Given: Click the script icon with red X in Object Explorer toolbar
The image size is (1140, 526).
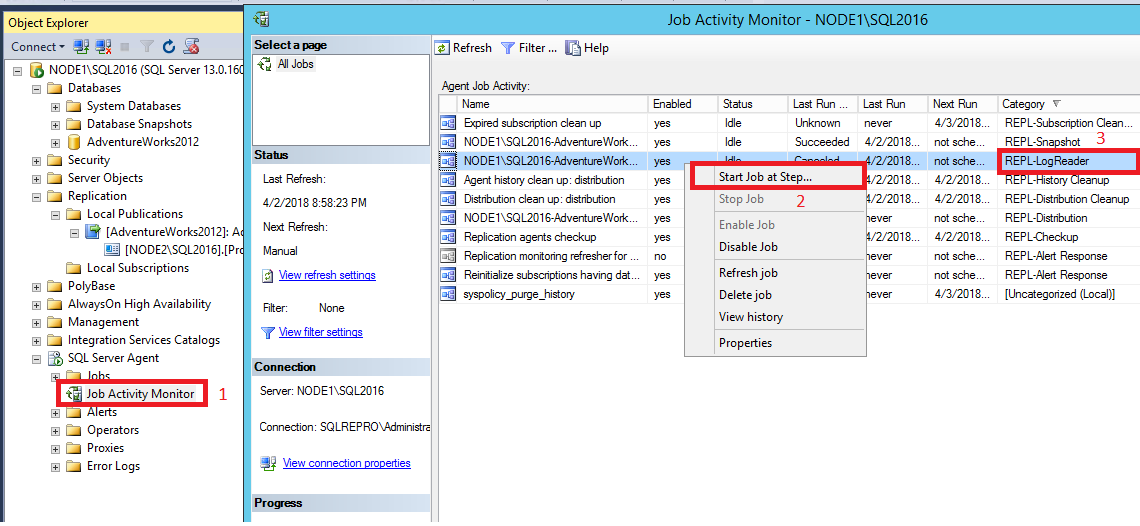Looking at the screenshot, I should [x=191, y=47].
